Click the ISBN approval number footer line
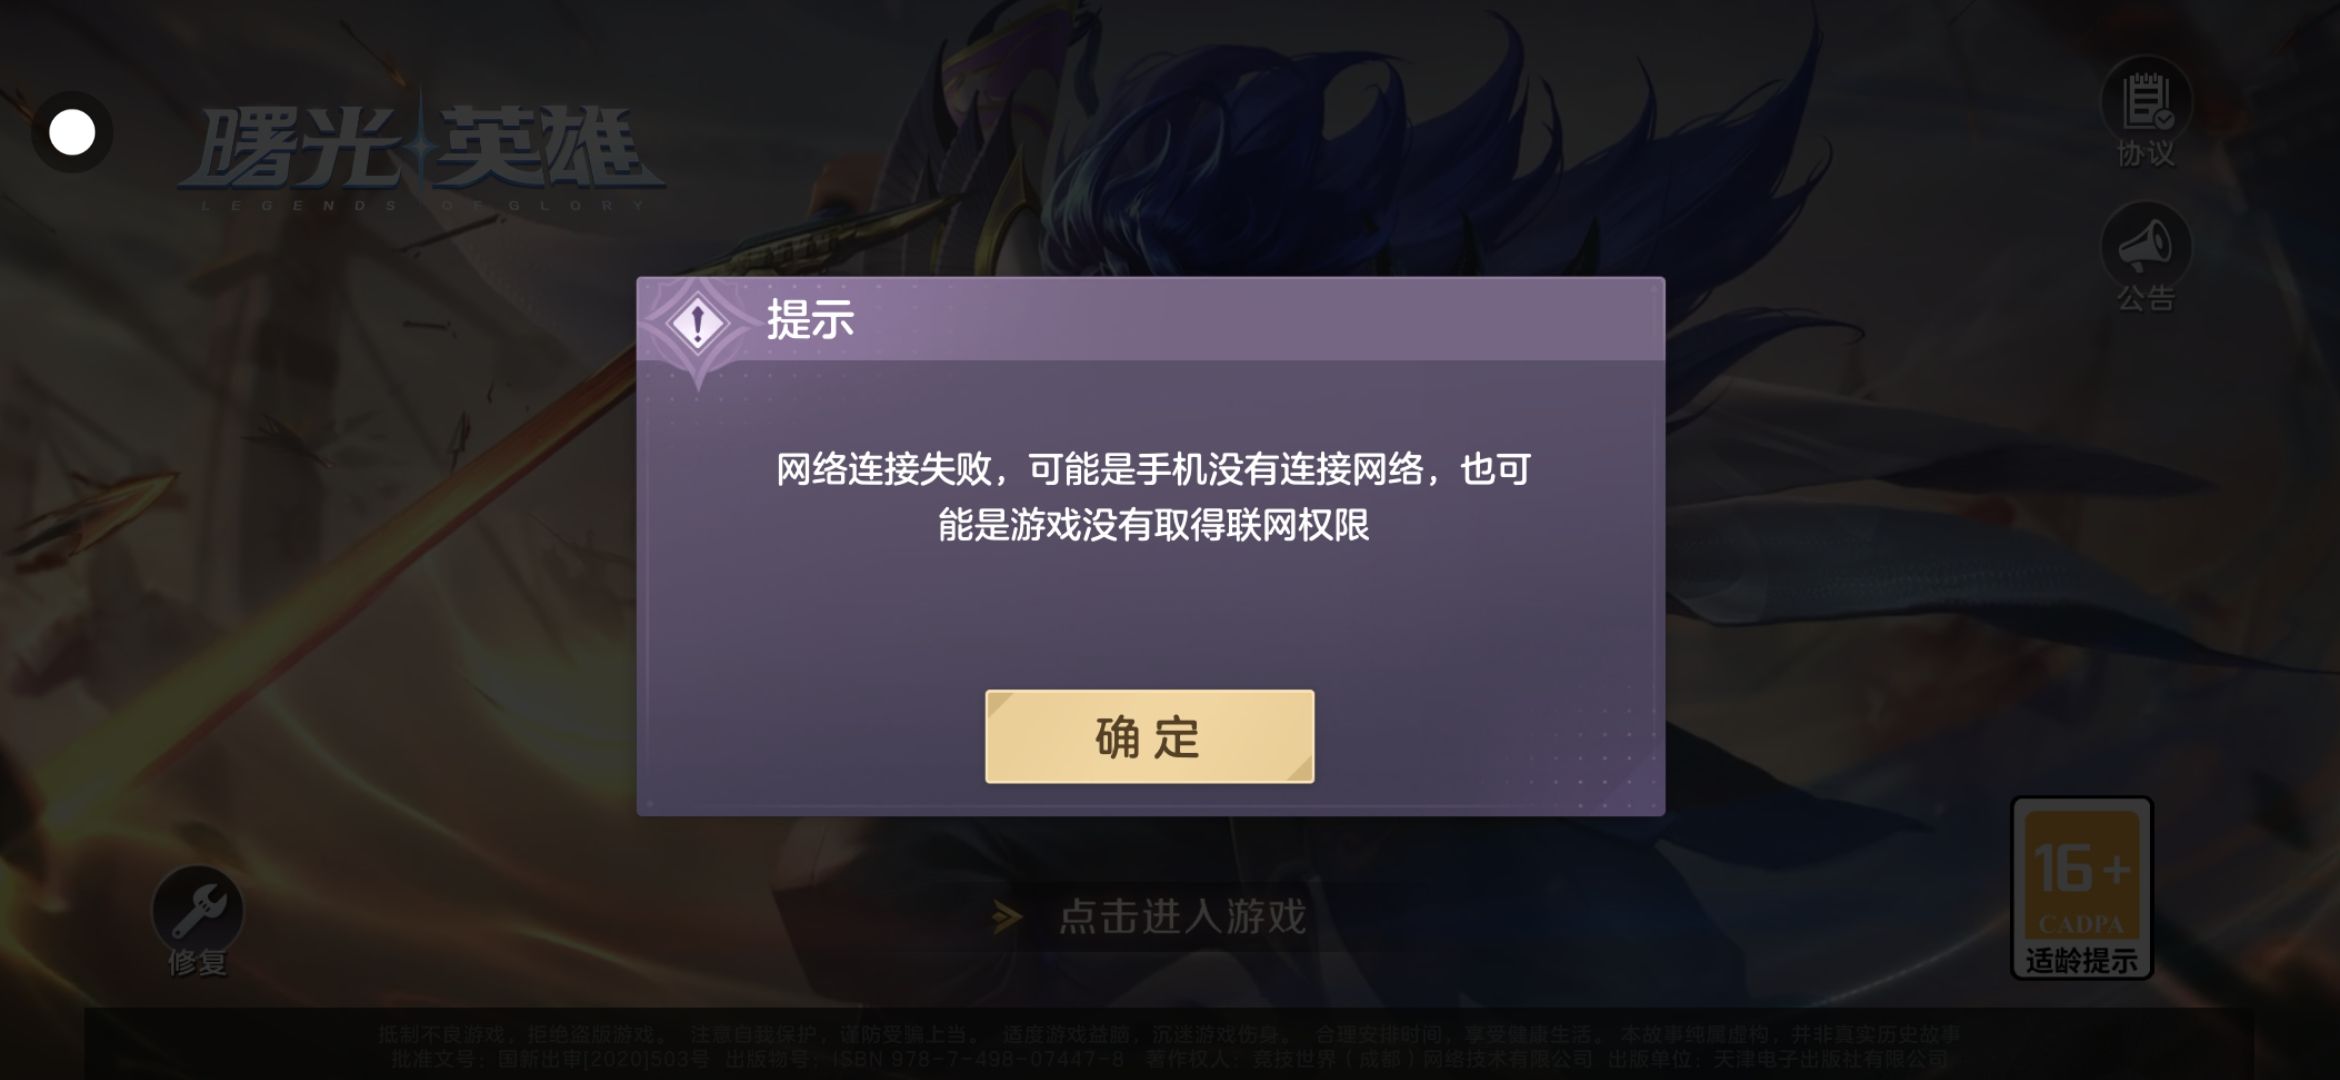 1169,1058
